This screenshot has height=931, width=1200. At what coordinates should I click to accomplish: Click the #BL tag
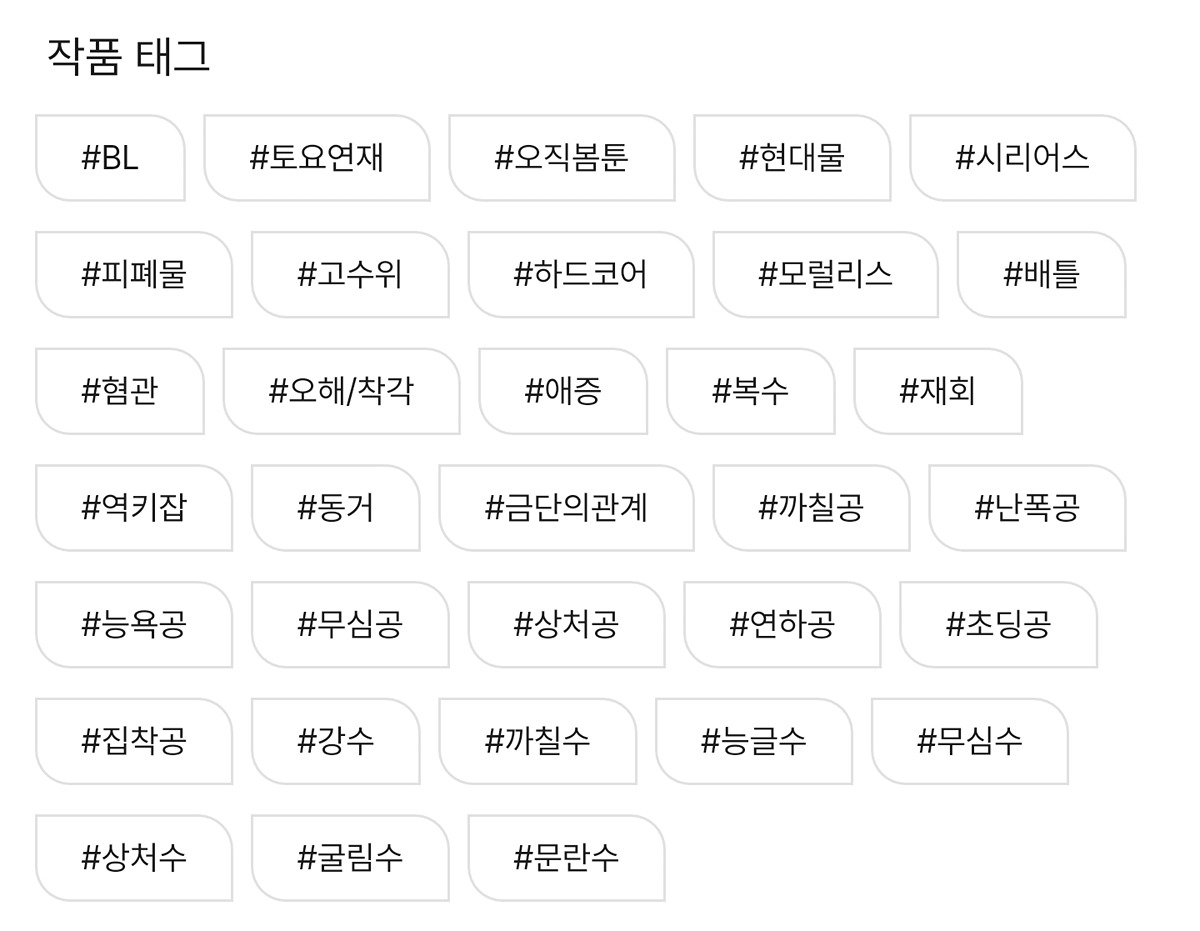110,158
